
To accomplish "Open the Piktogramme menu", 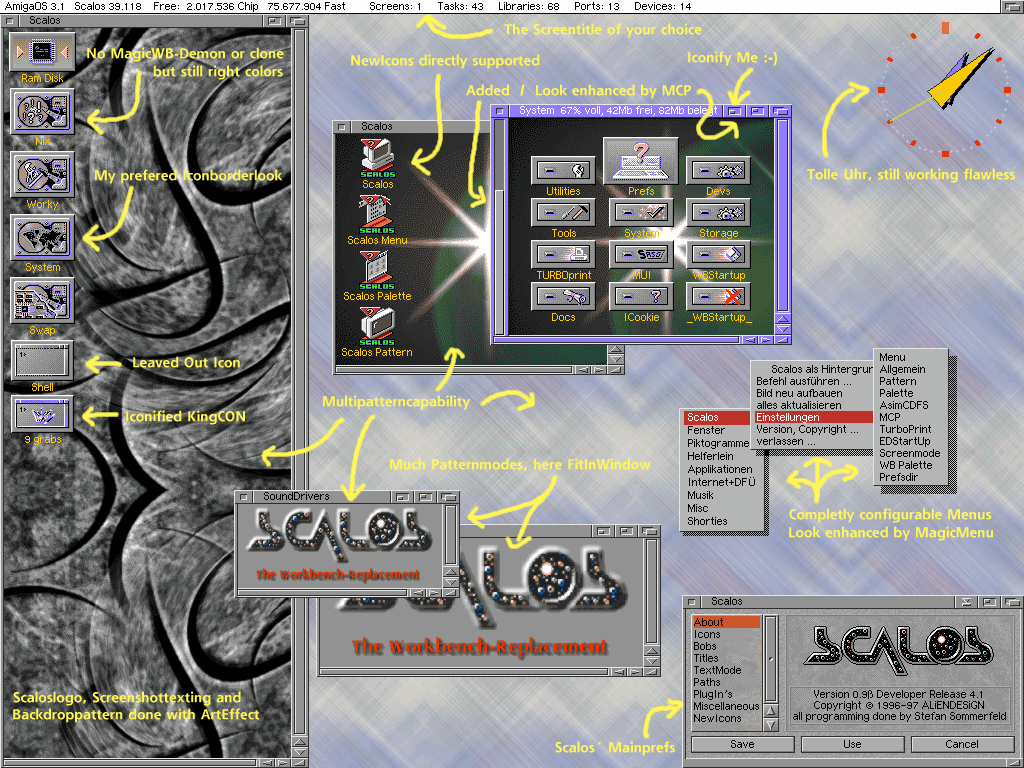I will pyautogui.click(x=717, y=443).
